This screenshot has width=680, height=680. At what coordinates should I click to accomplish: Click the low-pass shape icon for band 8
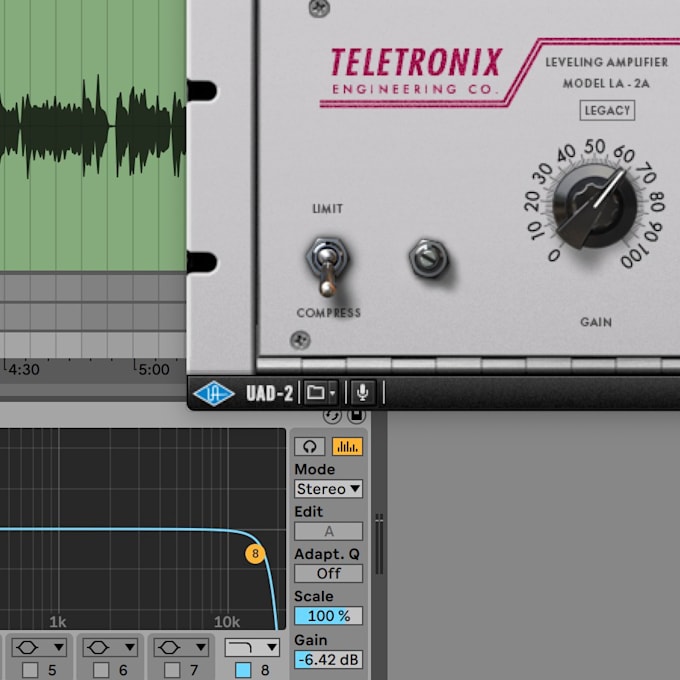[x=242, y=647]
